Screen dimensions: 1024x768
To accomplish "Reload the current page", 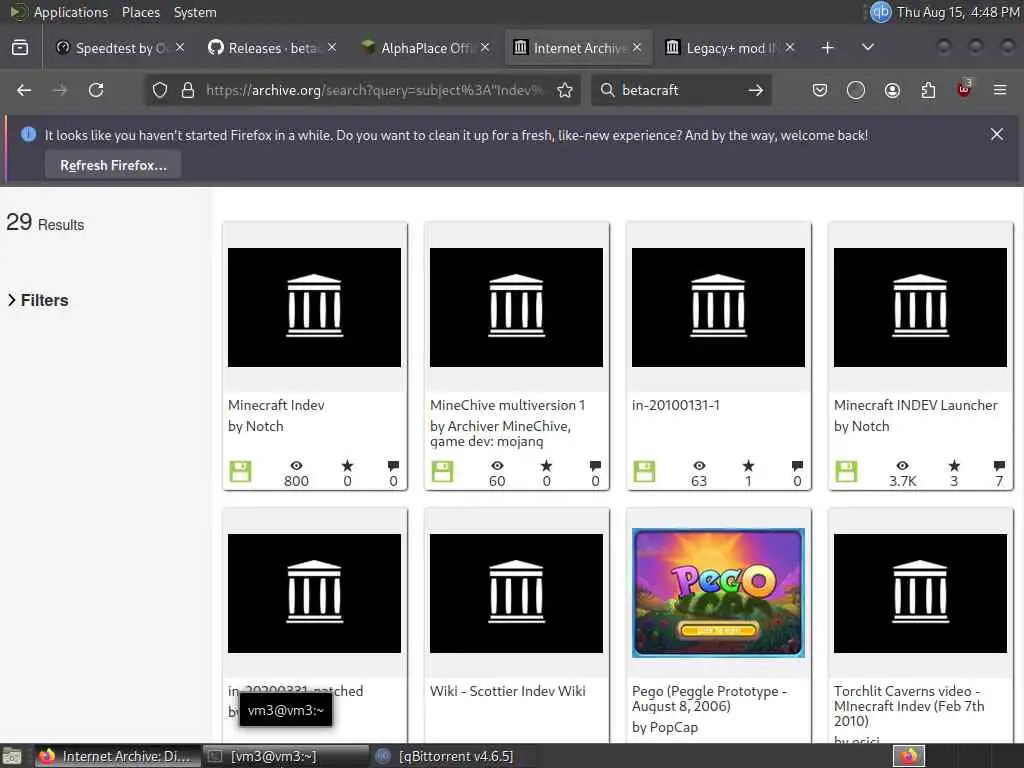I will pyautogui.click(x=96, y=90).
